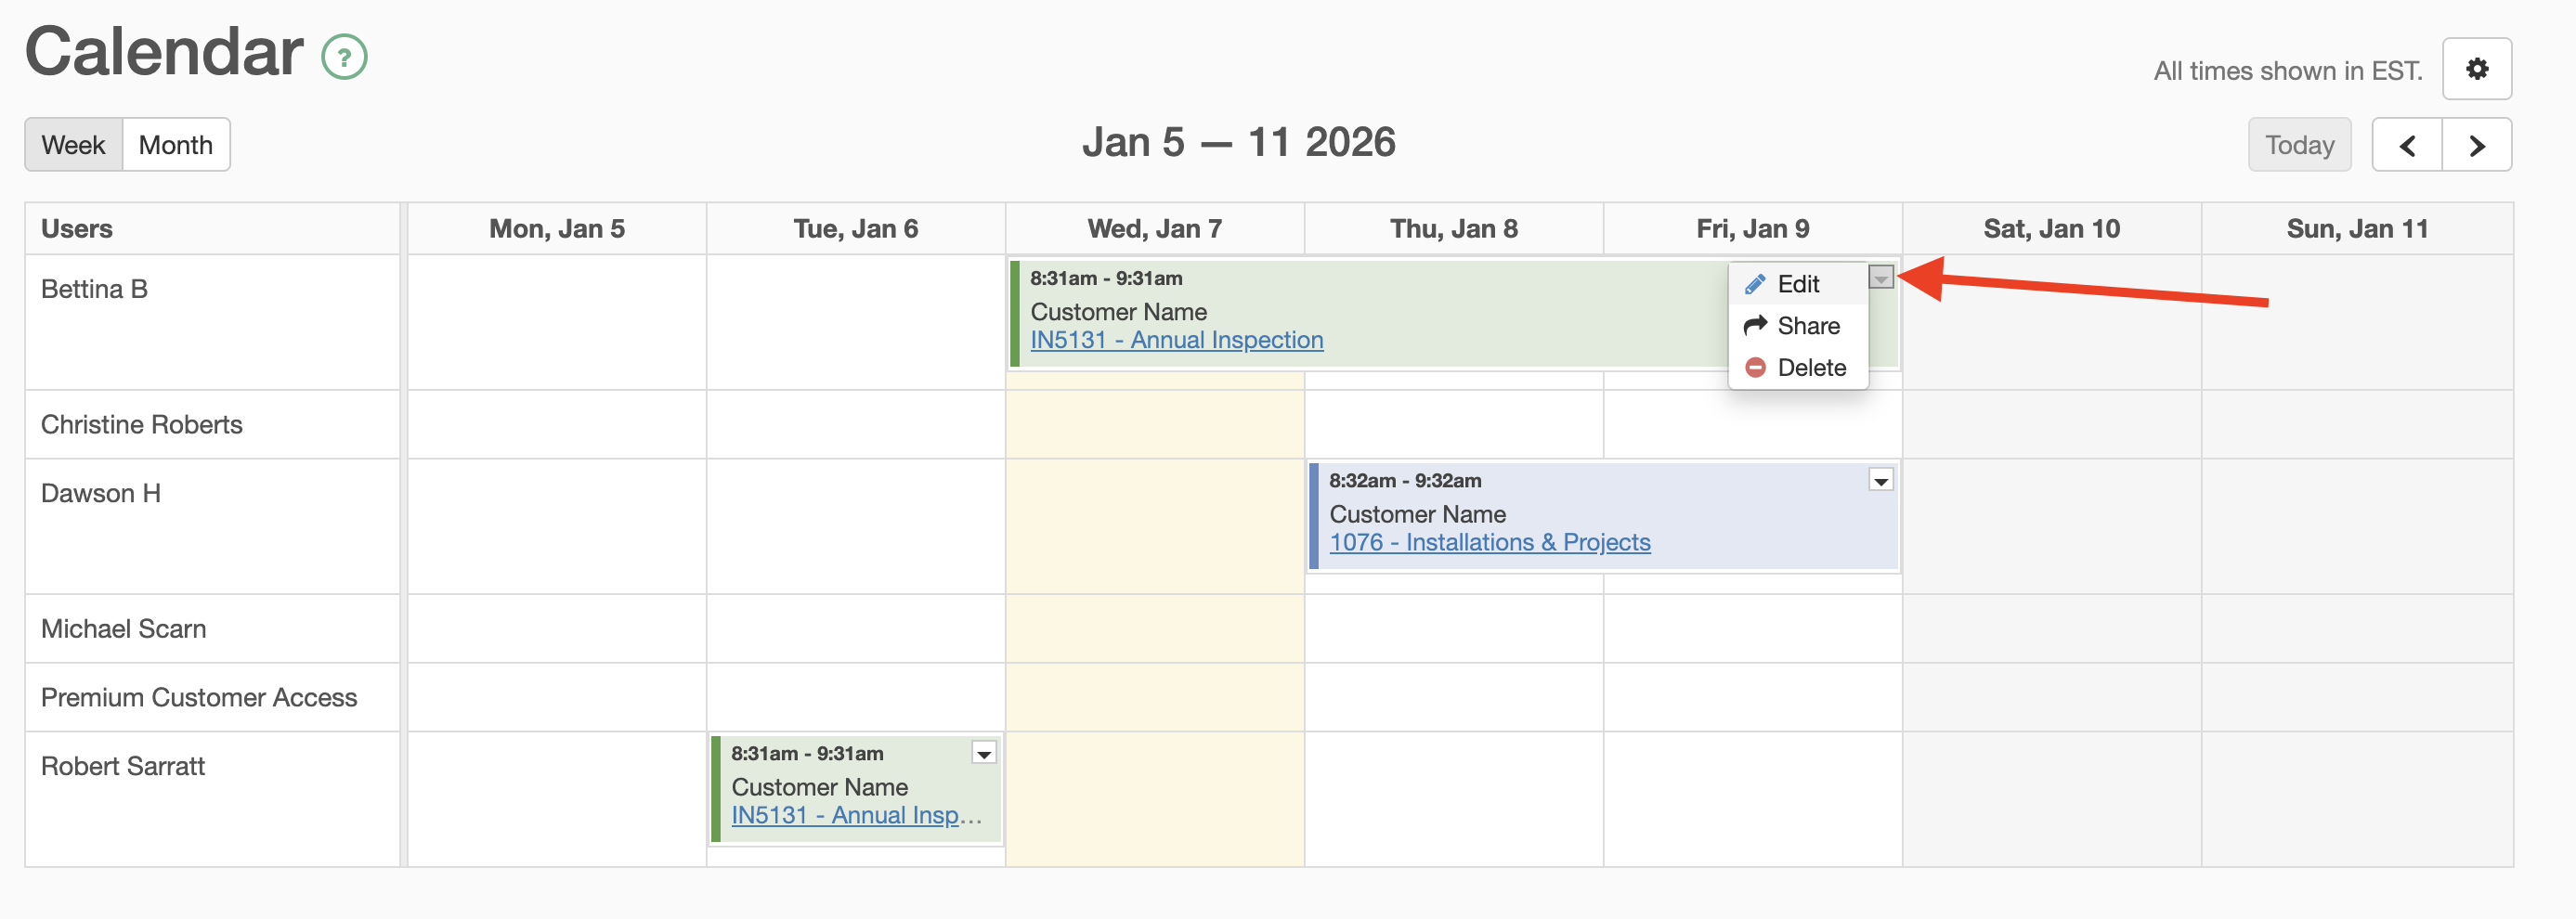
Task: Click the Wed, Jan 7 cell for Michael Scarn
Action: tap(1154, 629)
